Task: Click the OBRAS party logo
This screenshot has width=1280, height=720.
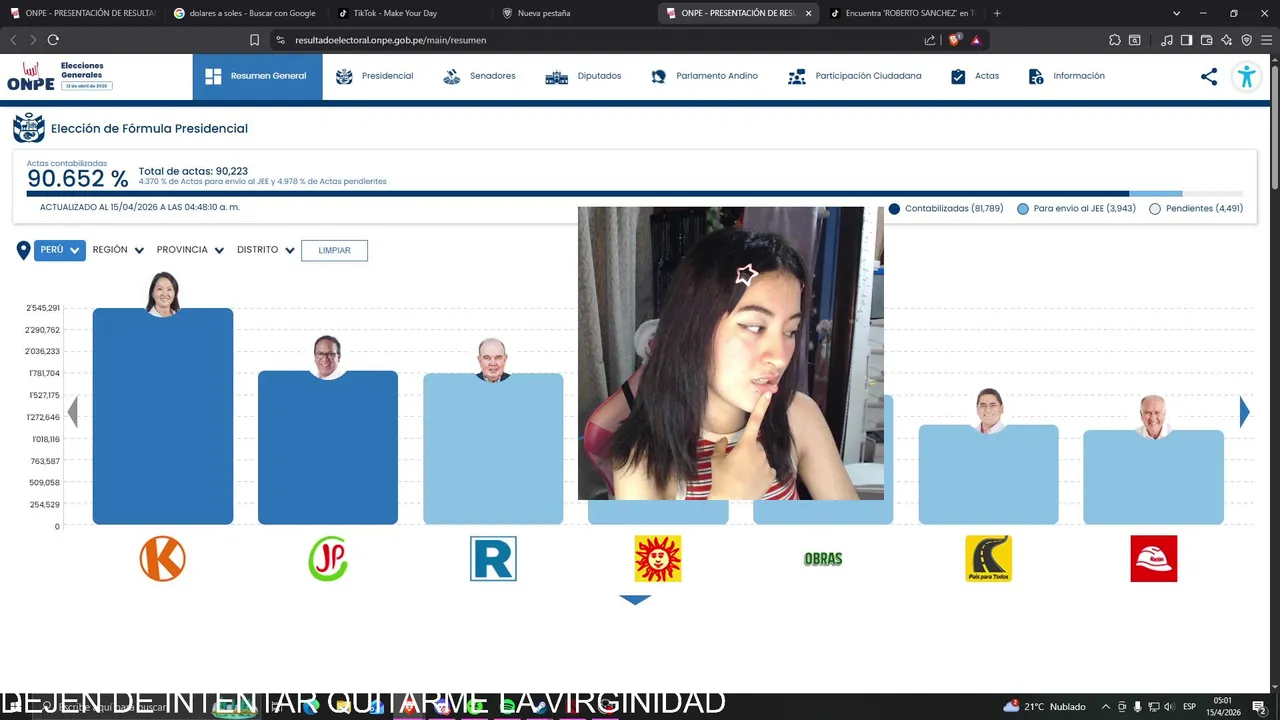Action: tap(823, 559)
